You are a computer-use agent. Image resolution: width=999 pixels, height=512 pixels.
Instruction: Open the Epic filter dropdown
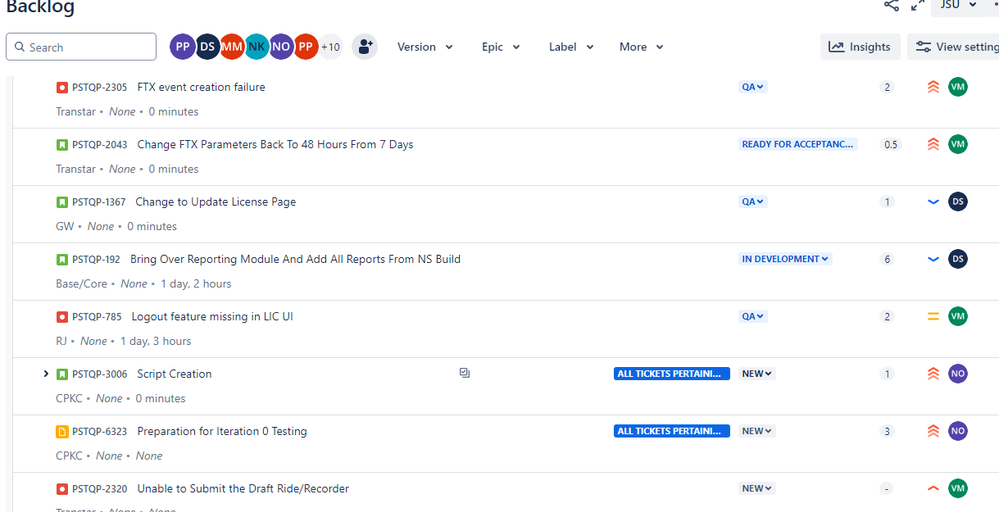501,46
